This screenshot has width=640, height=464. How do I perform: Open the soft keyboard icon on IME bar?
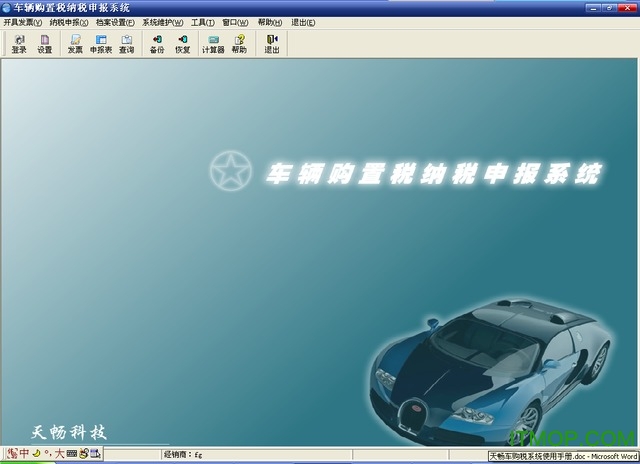click(72, 453)
